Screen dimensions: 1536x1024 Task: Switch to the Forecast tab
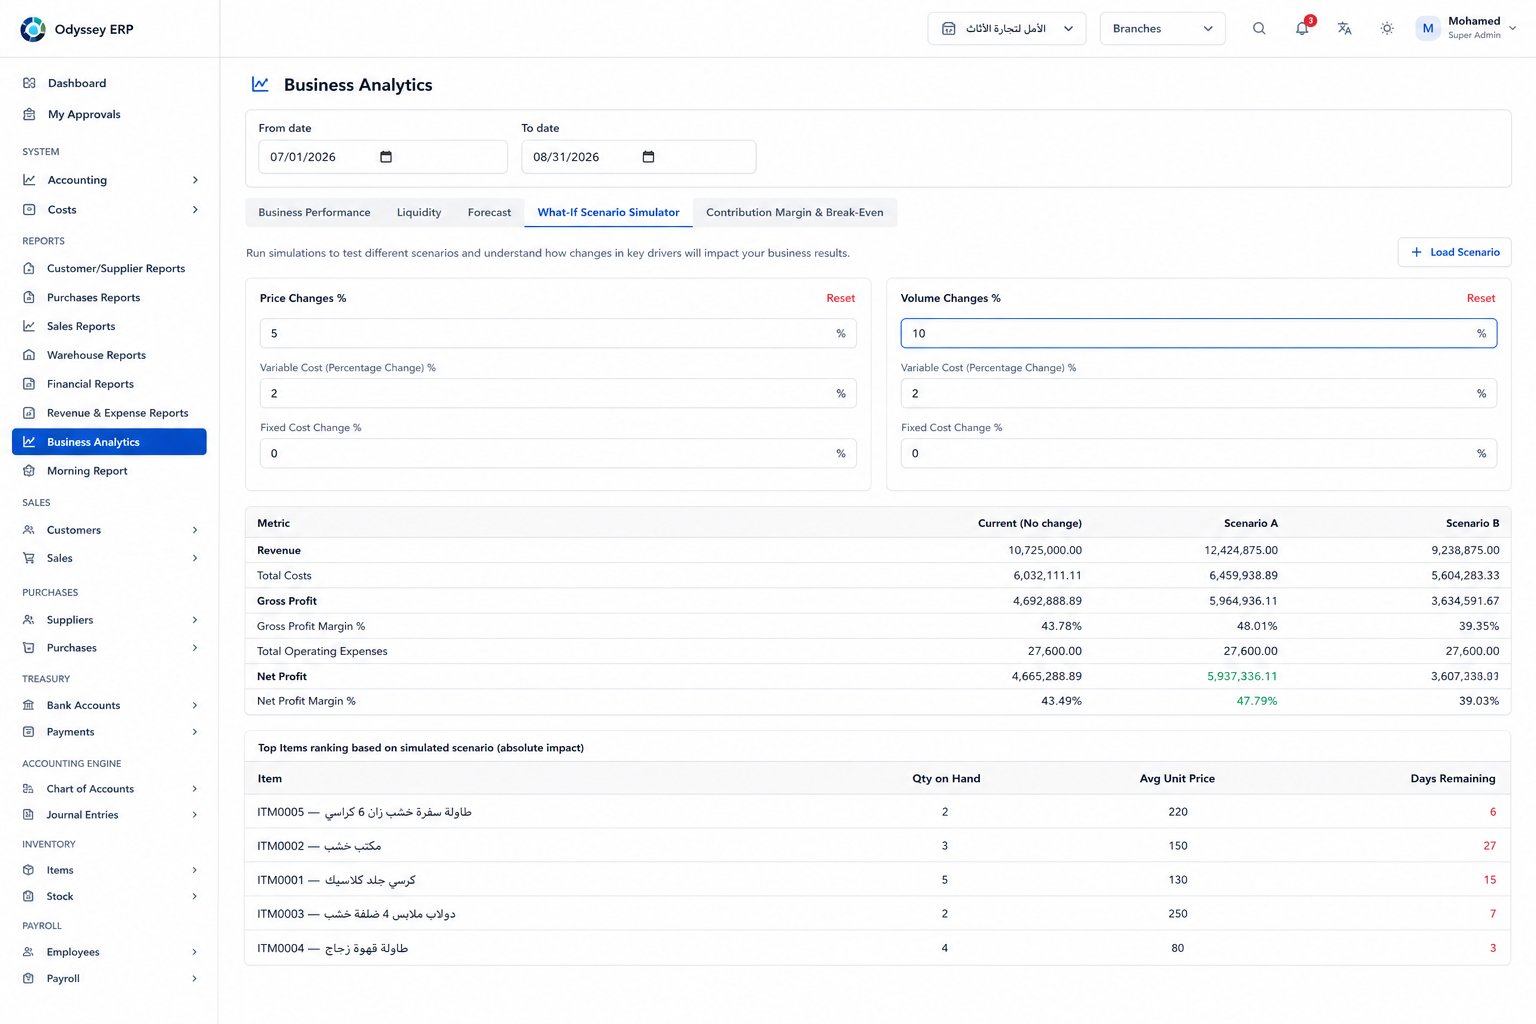tap(489, 212)
